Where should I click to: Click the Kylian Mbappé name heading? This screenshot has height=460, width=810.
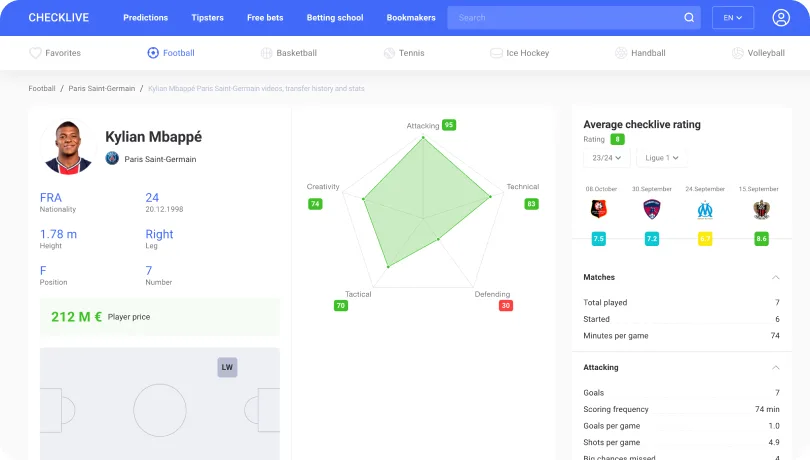(x=153, y=136)
